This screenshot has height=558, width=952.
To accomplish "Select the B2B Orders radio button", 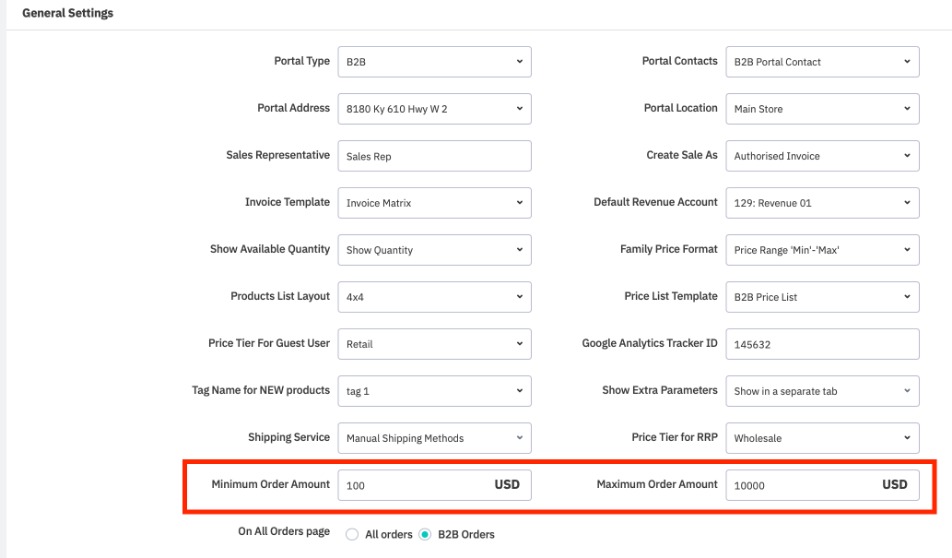I will point(426,535).
